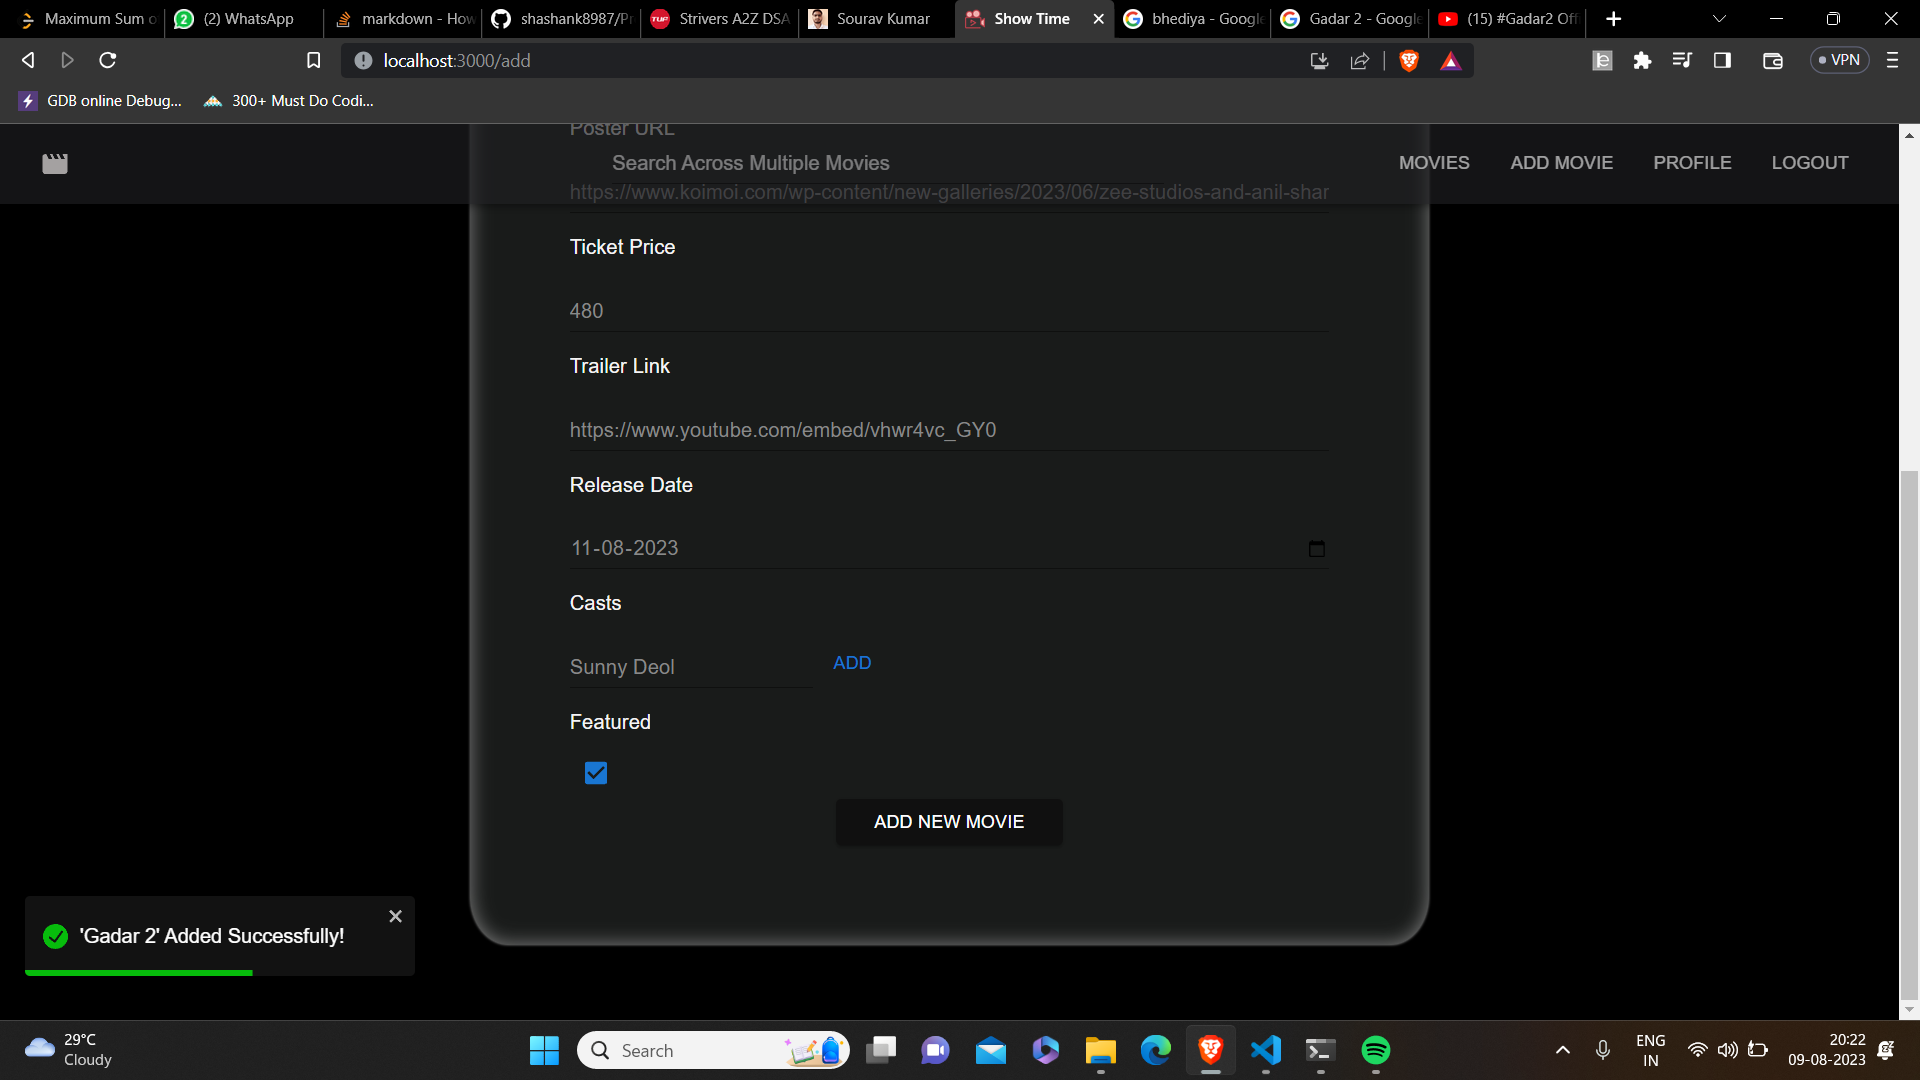The width and height of the screenshot is (1920, 1080).
Task: Expand the tab search dropdown arrow
Action: click(x=1719, y=19)
